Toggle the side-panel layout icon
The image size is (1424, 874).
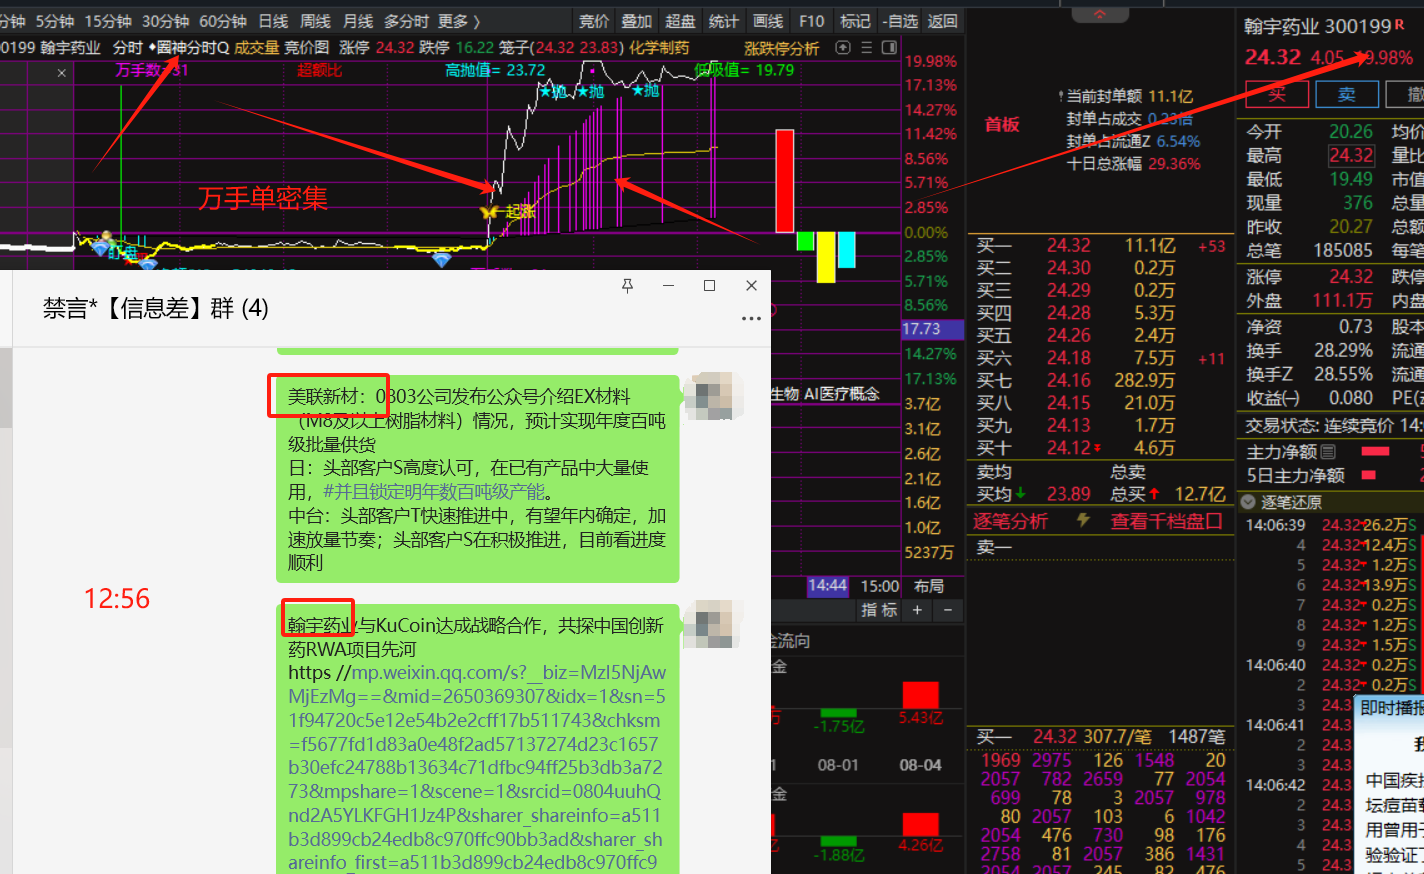point(888,47)
